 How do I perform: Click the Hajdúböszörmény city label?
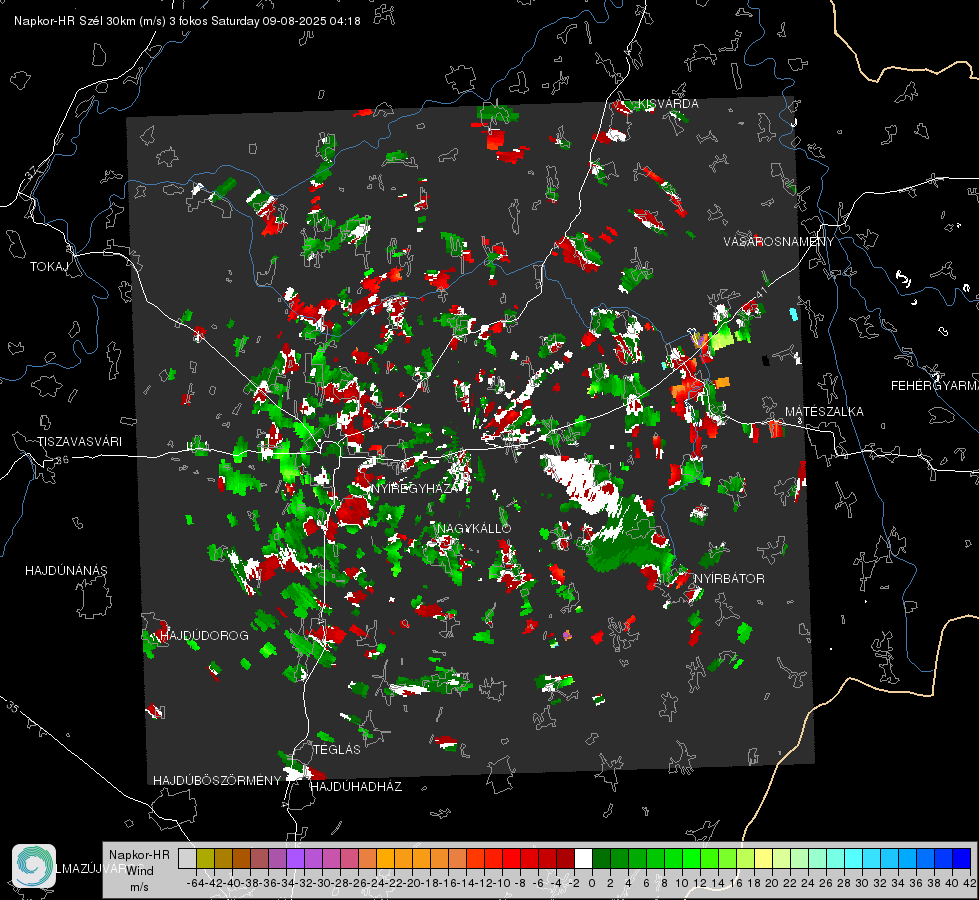pyautogui.click(x=217, y=781)
